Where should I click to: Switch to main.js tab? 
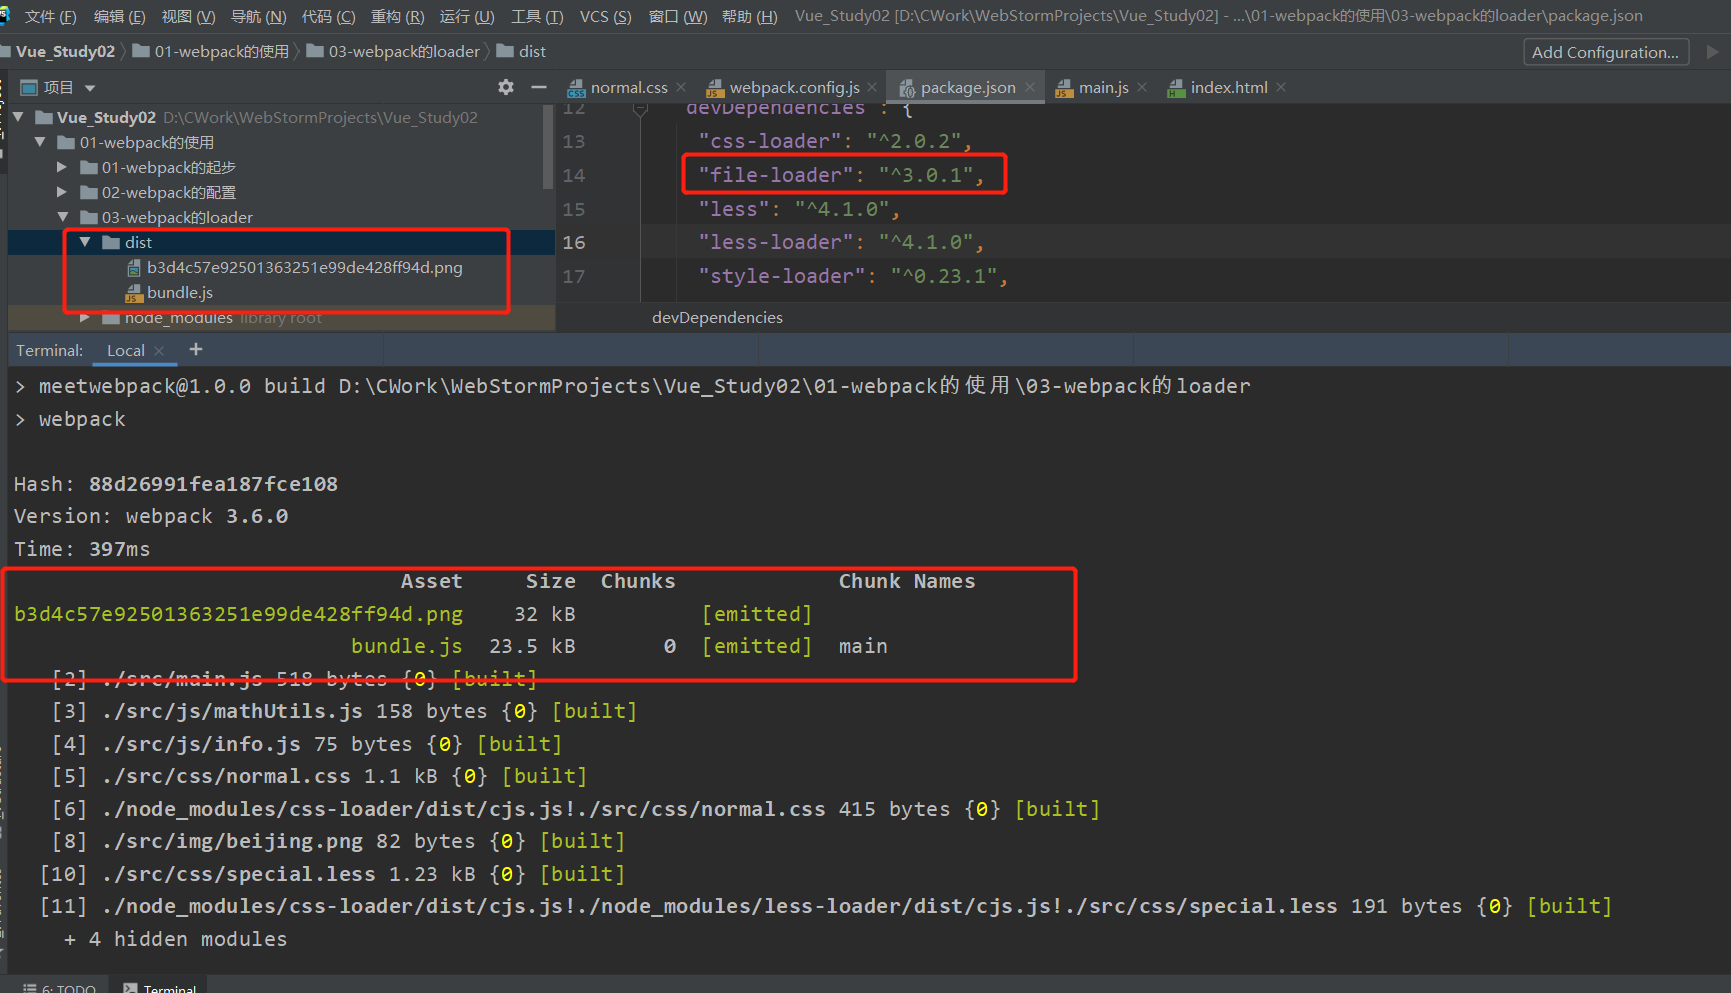point(1092,87)
